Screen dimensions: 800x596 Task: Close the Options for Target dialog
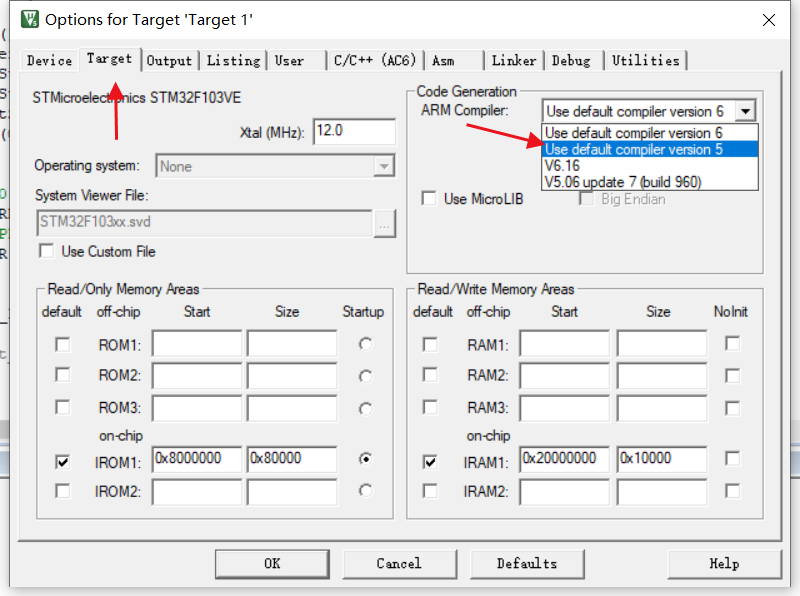click(x=768, y=20)
